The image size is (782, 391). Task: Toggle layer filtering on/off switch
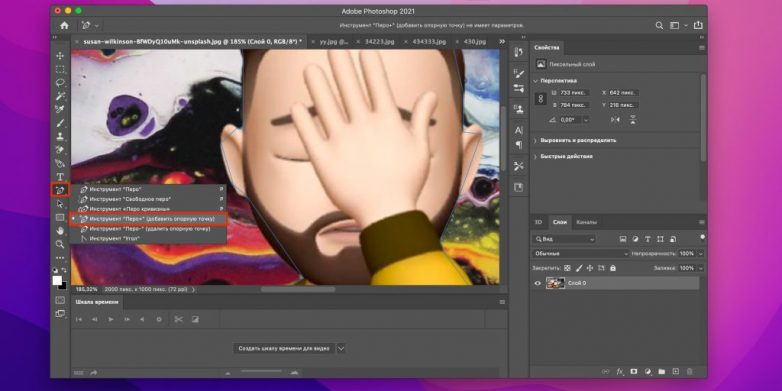point(702,237)
